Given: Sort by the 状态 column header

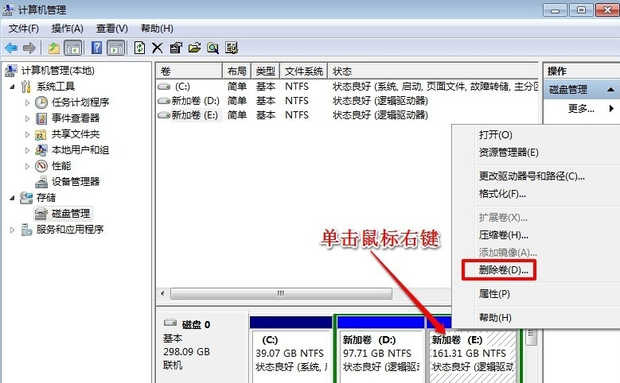Looking at the screenshot, I should pos(433,71).
